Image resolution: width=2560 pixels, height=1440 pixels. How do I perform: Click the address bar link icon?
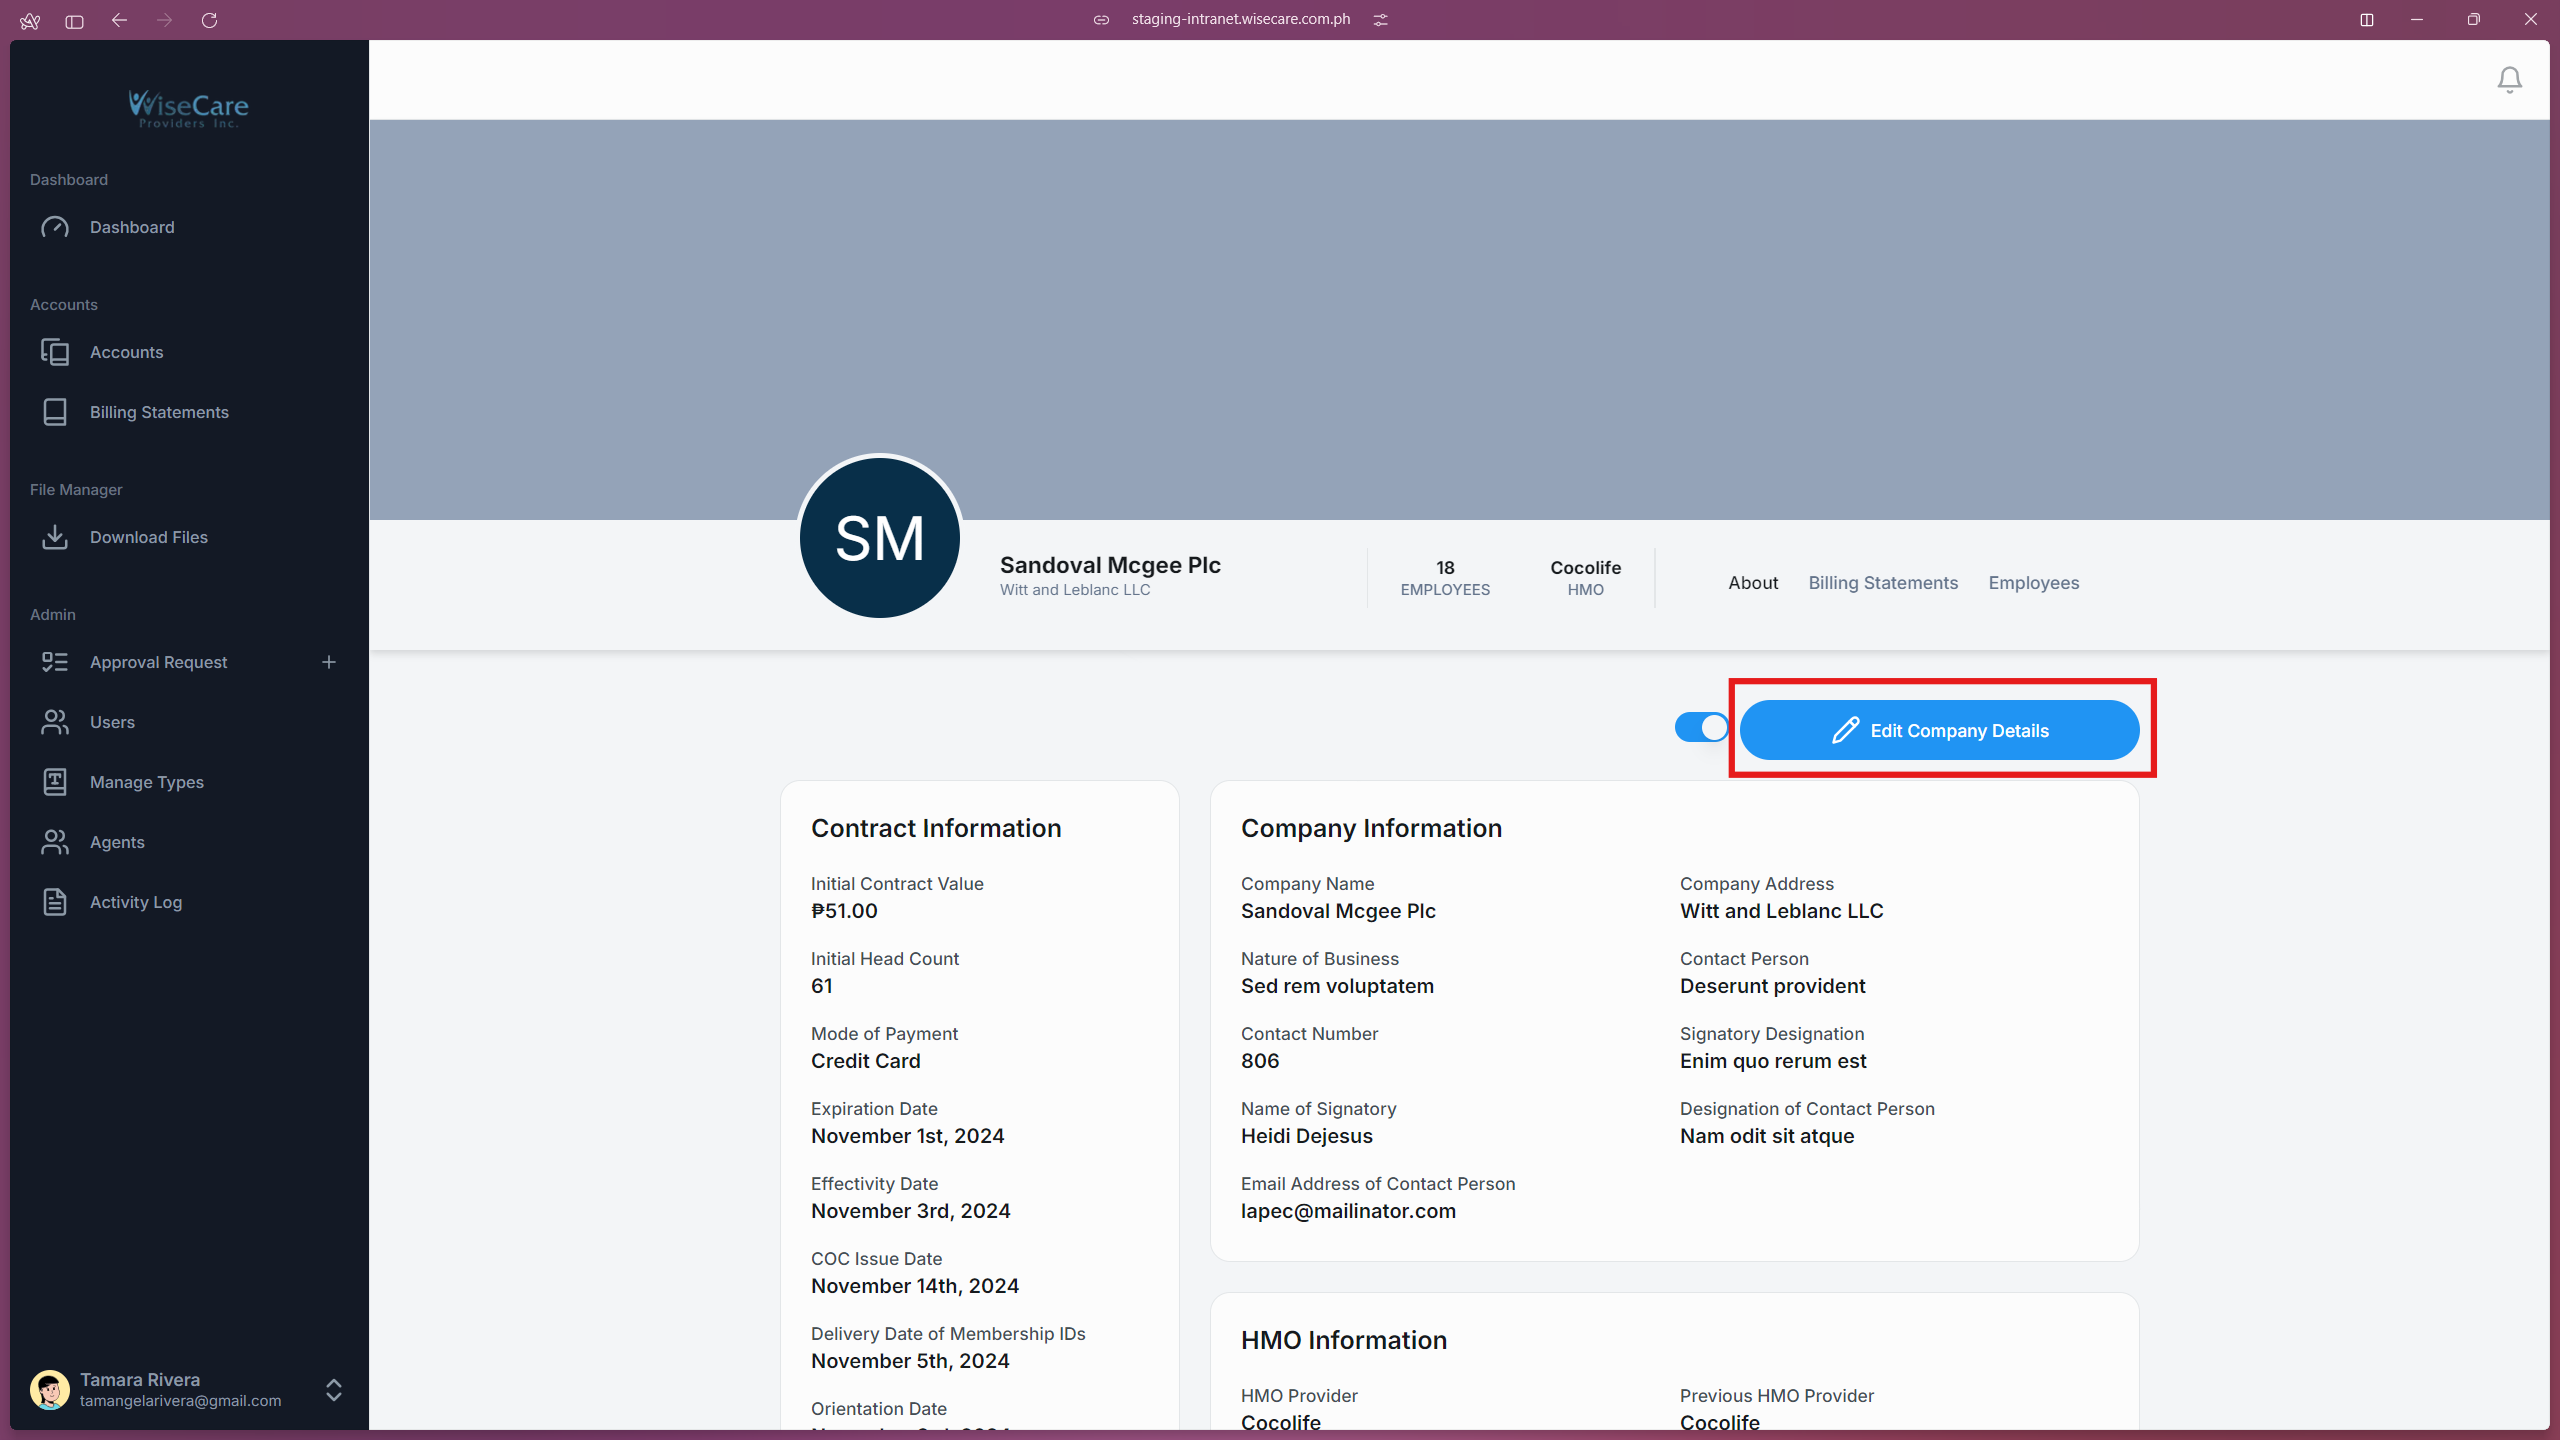pyautogui.click(x=1101, y=19)
